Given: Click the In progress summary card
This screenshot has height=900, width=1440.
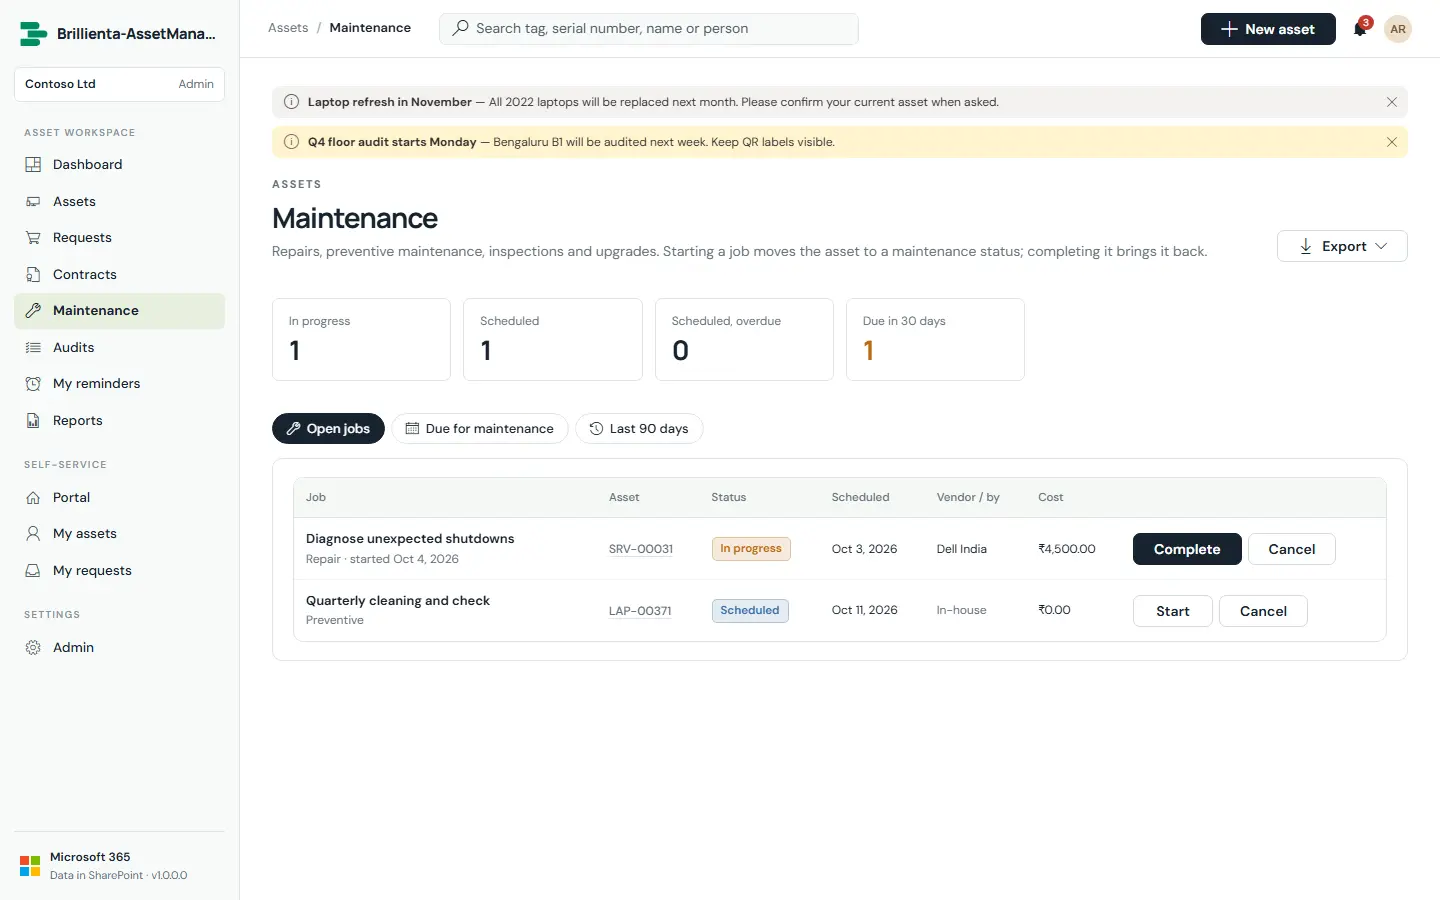Looking at the screenshot, I should pos(361,339).
